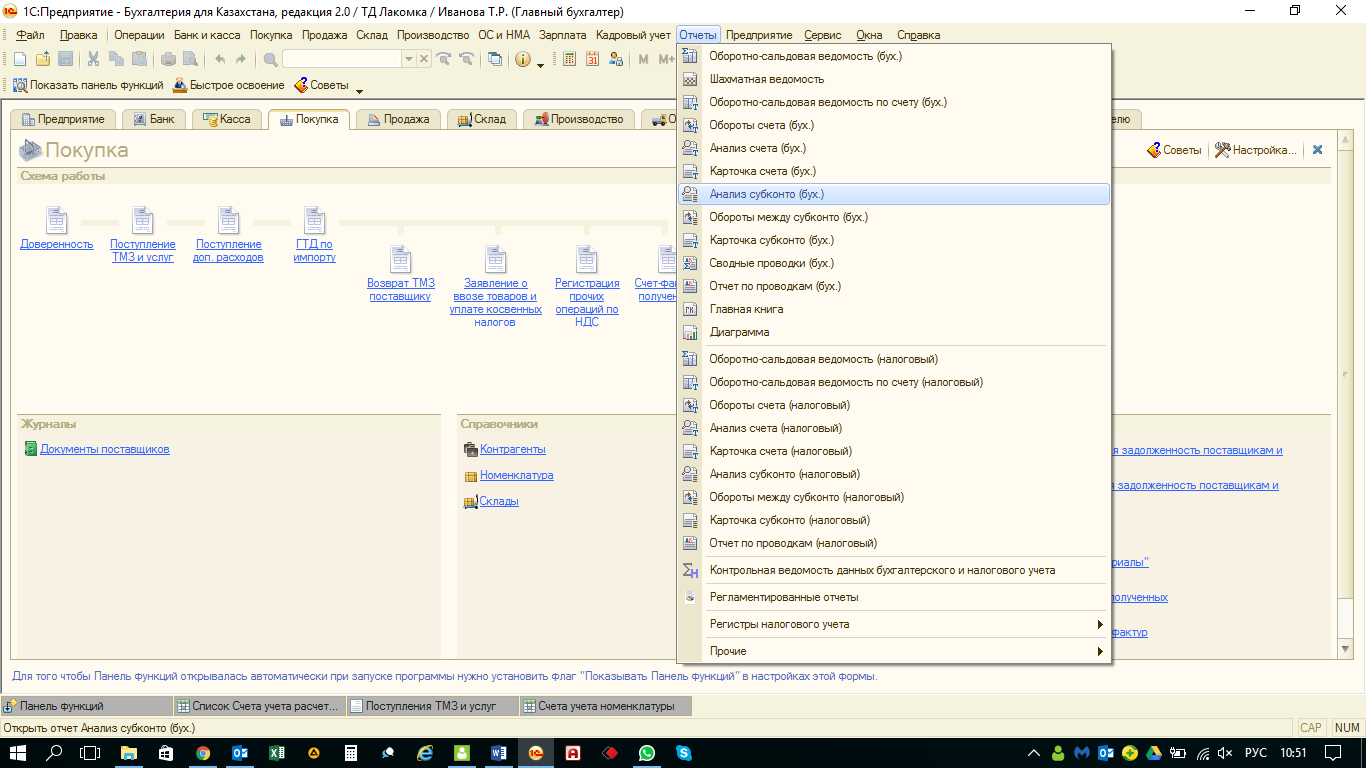1366x768 pixels.
Task: Open Регламентированные отчеты item
Action: 893,597
